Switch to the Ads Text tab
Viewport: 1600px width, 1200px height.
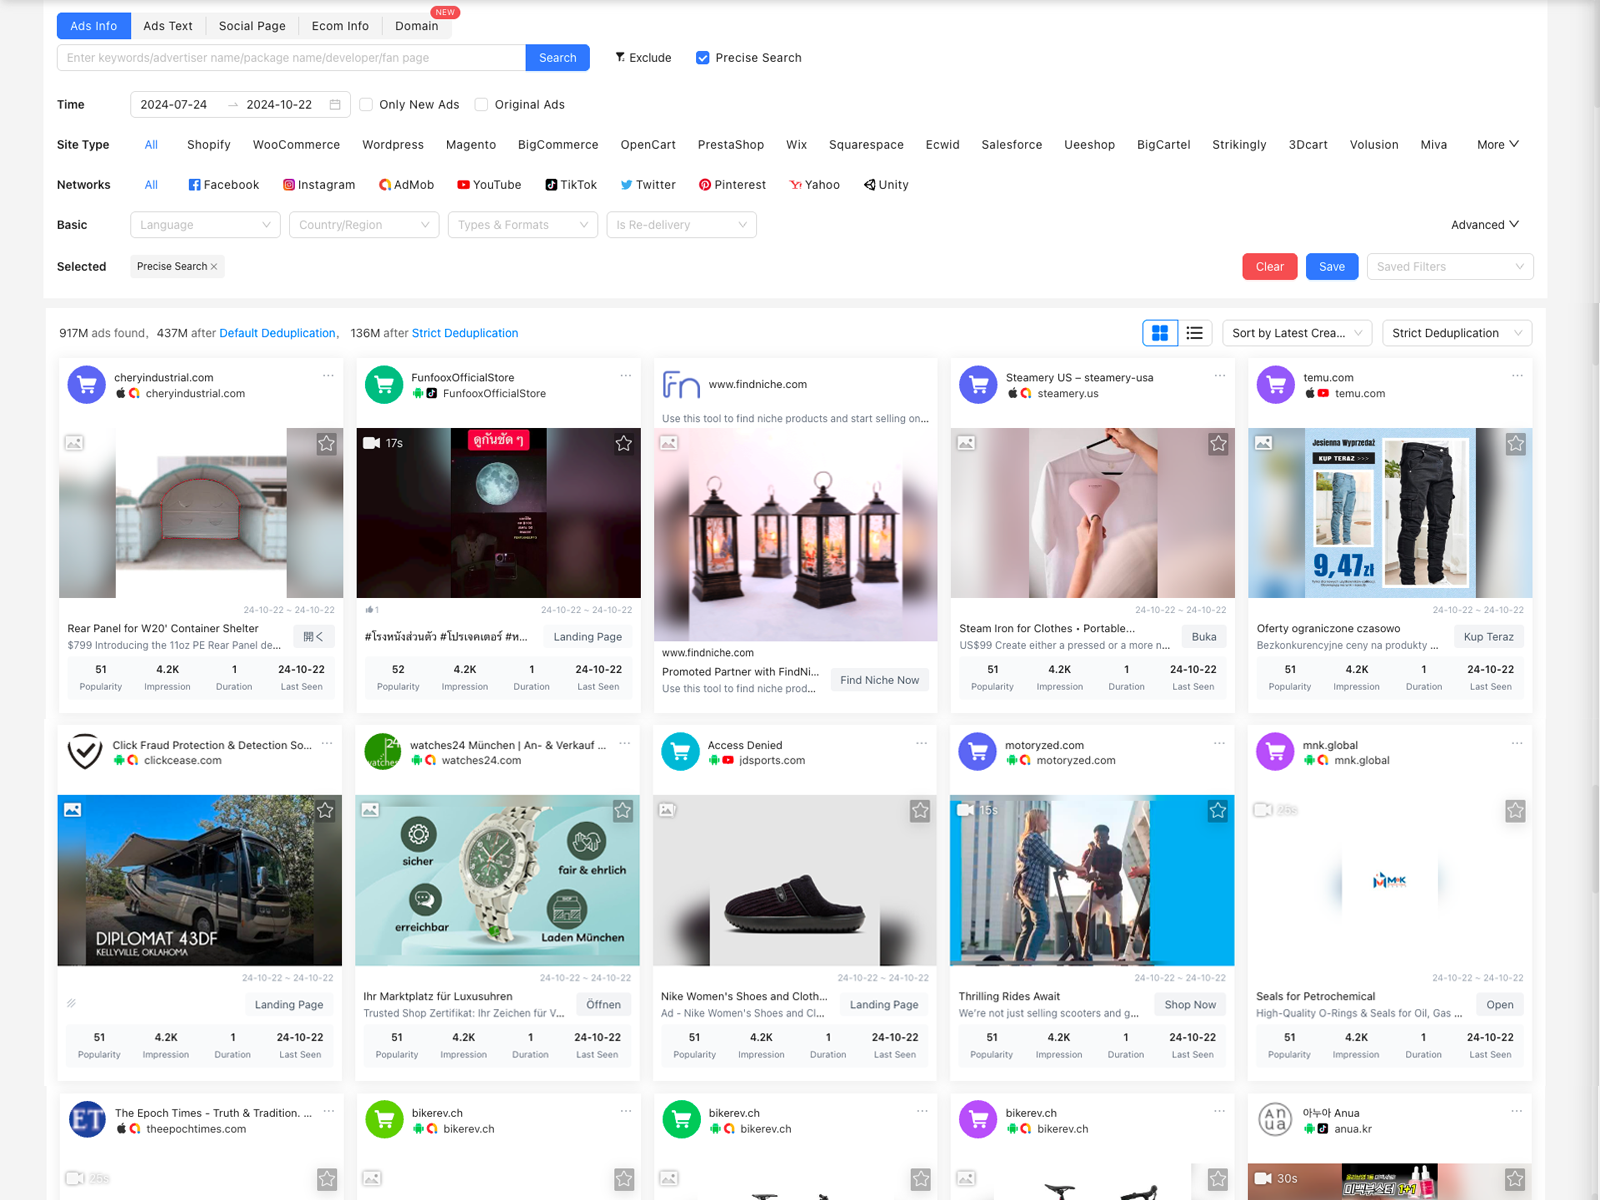(167, 26)
